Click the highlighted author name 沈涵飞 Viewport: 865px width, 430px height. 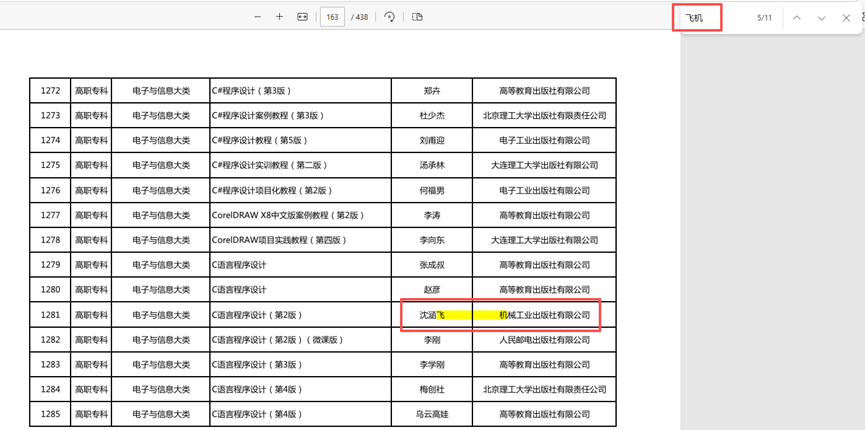pyautogui.click(x=432, y=315)
